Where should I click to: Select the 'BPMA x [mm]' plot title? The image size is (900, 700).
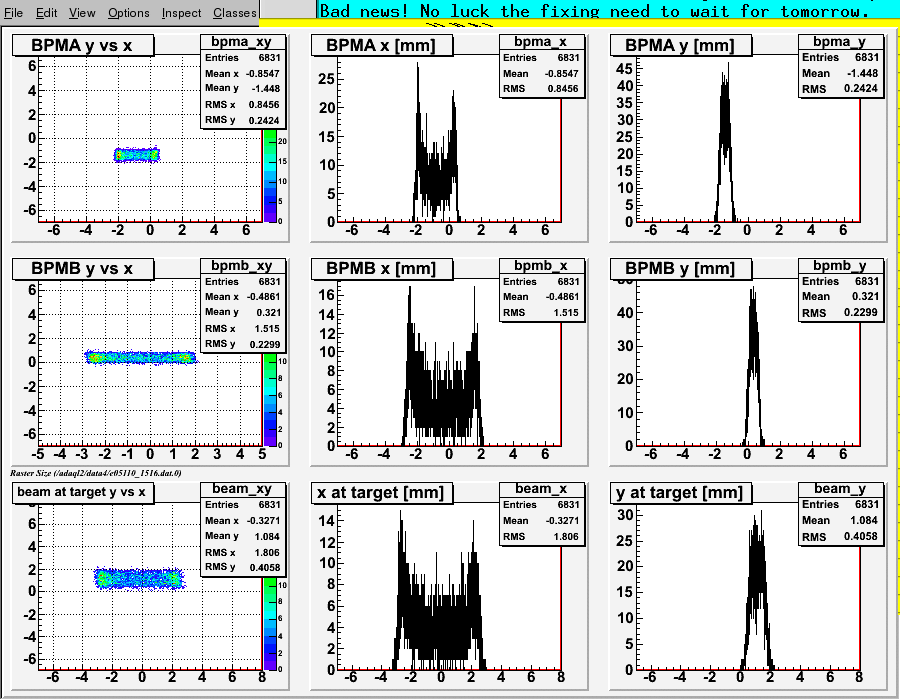[x=382, y=45]
